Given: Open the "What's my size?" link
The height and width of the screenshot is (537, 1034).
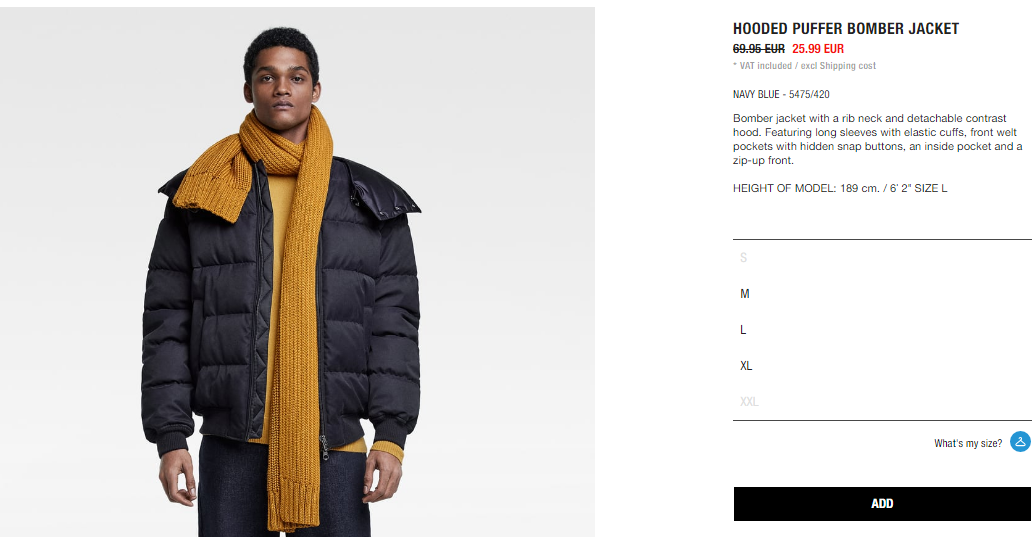Looking at the screenshot, I should tap(967, 443).
